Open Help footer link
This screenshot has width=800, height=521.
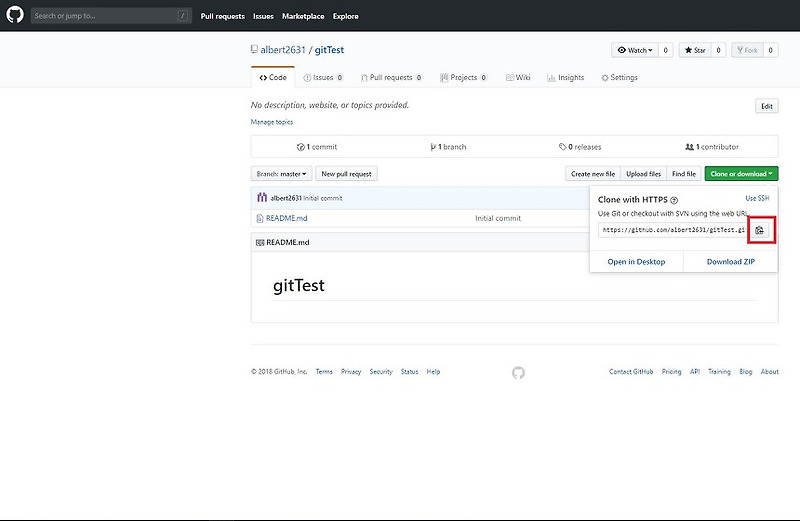point(433,372)
